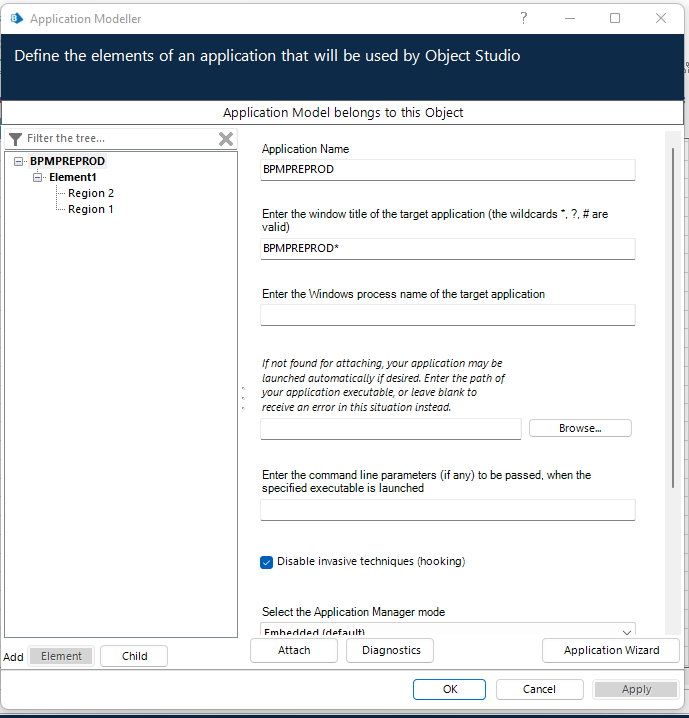
Task: Click the Diagnostics button
Action: 391,650
